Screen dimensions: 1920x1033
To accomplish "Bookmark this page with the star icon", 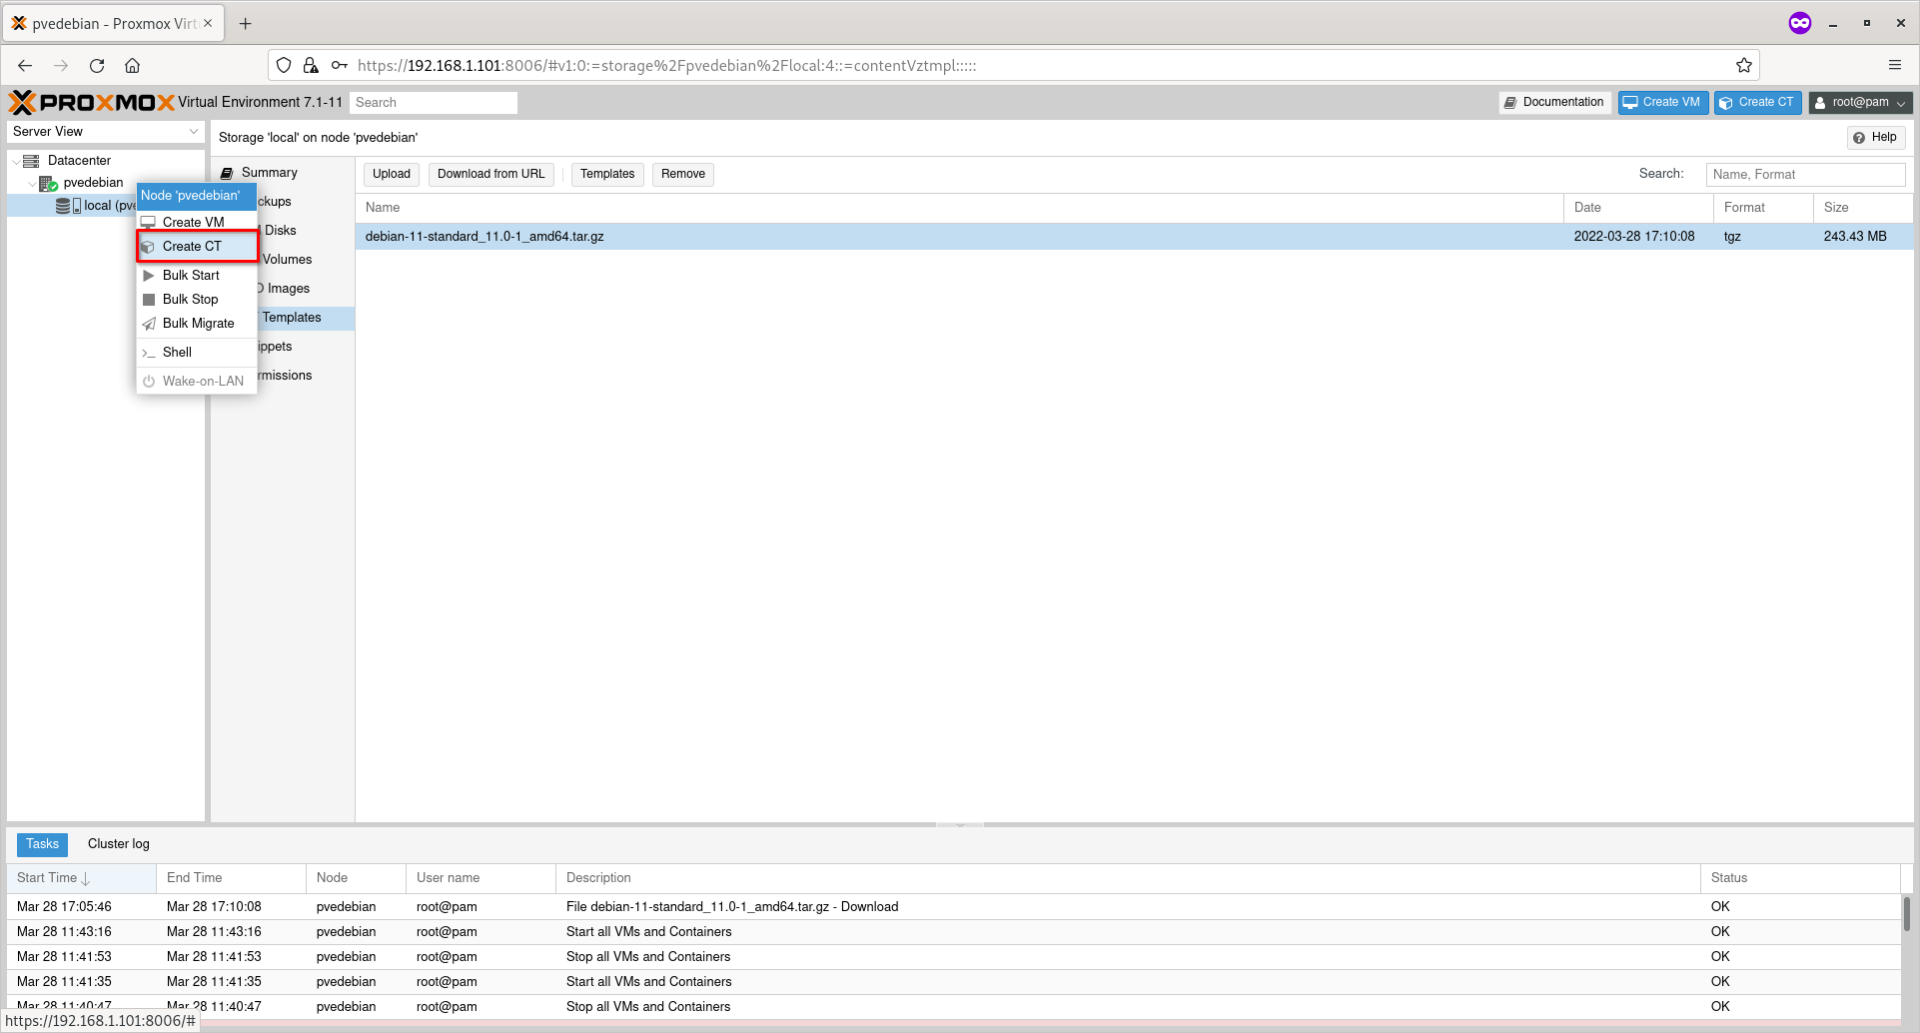I will pos(1744,66).
